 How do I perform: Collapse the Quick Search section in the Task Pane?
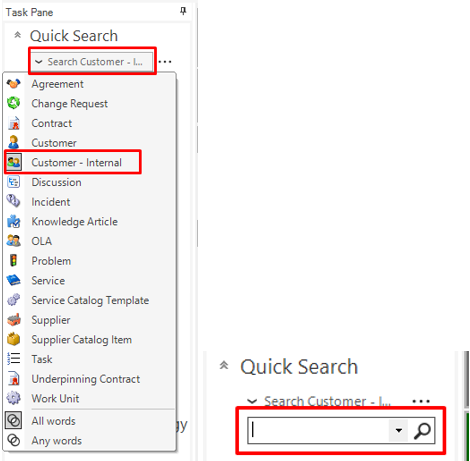point(17,35)
